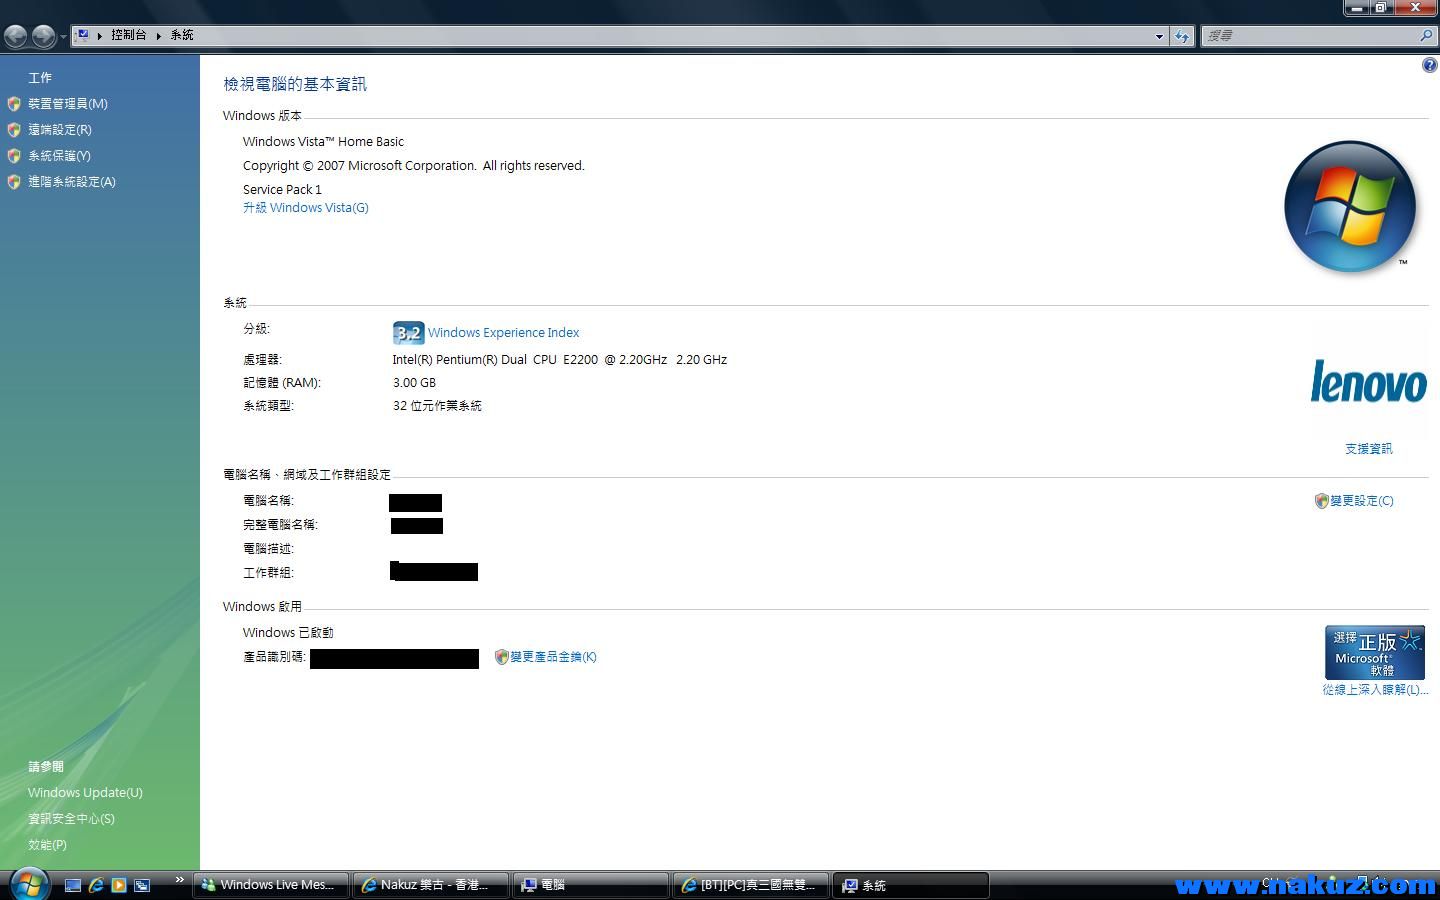Click the Intel Pentium Dual CPU E2200 processor text
1440x900 pixels.
[x=560, y=359]
